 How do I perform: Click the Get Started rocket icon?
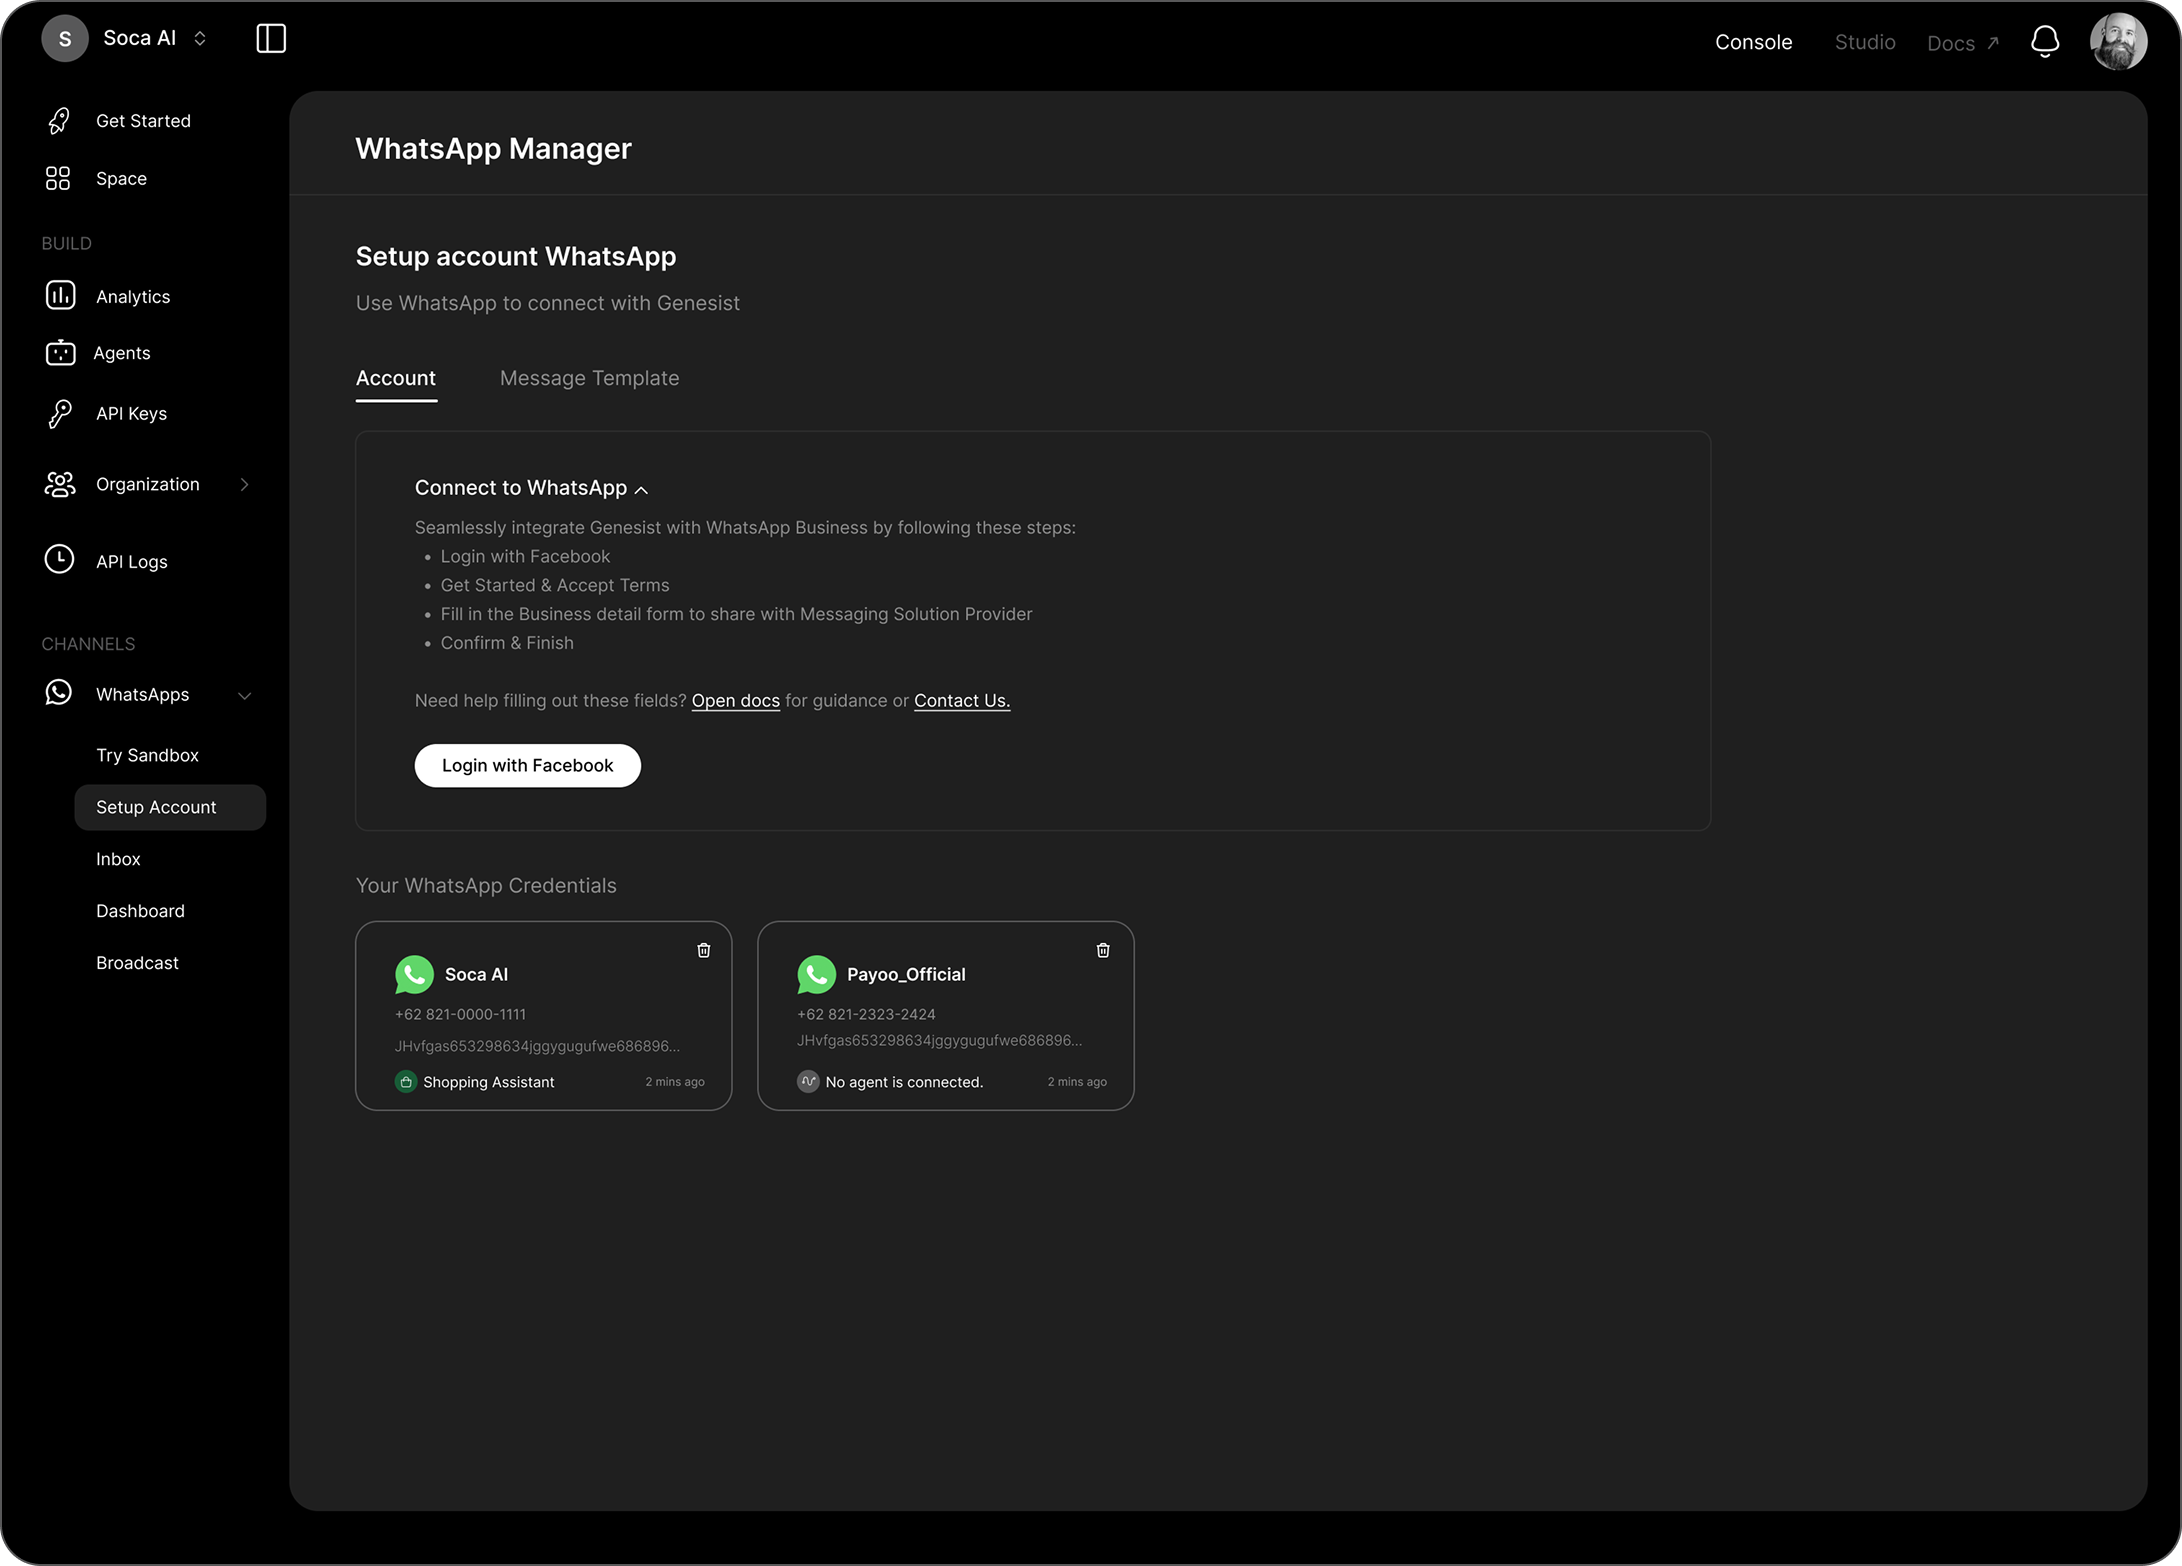(60, 121)
